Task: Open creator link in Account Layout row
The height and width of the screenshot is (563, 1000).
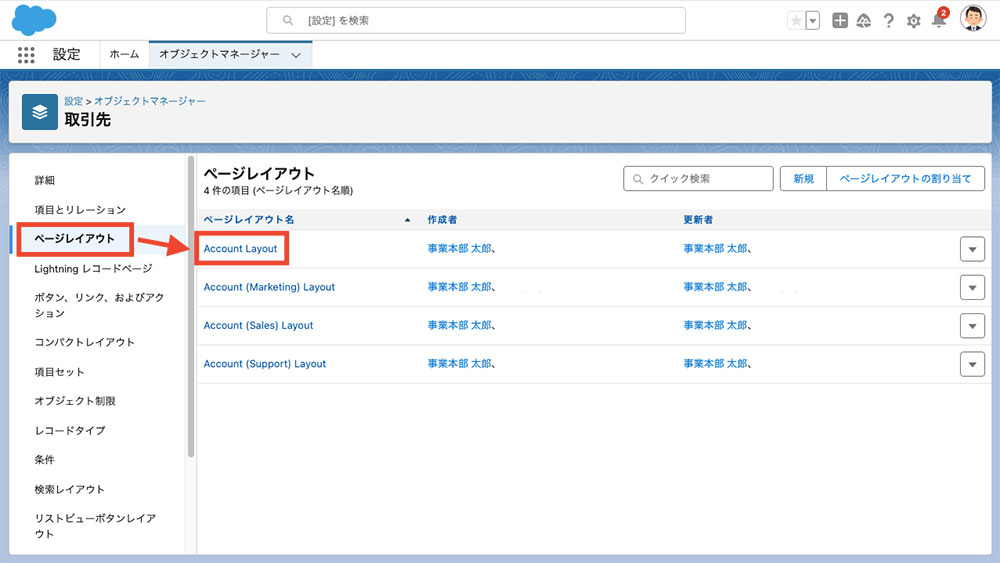Action: (x=461, y=249)
